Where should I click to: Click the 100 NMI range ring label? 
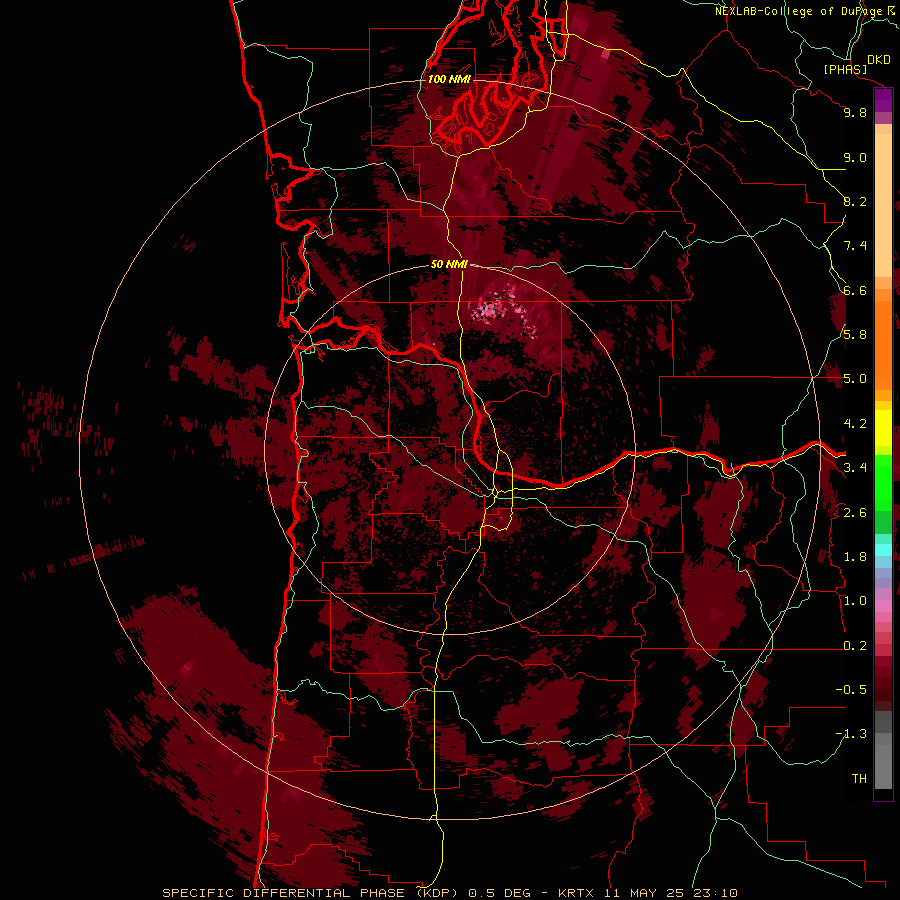point(449,79)
